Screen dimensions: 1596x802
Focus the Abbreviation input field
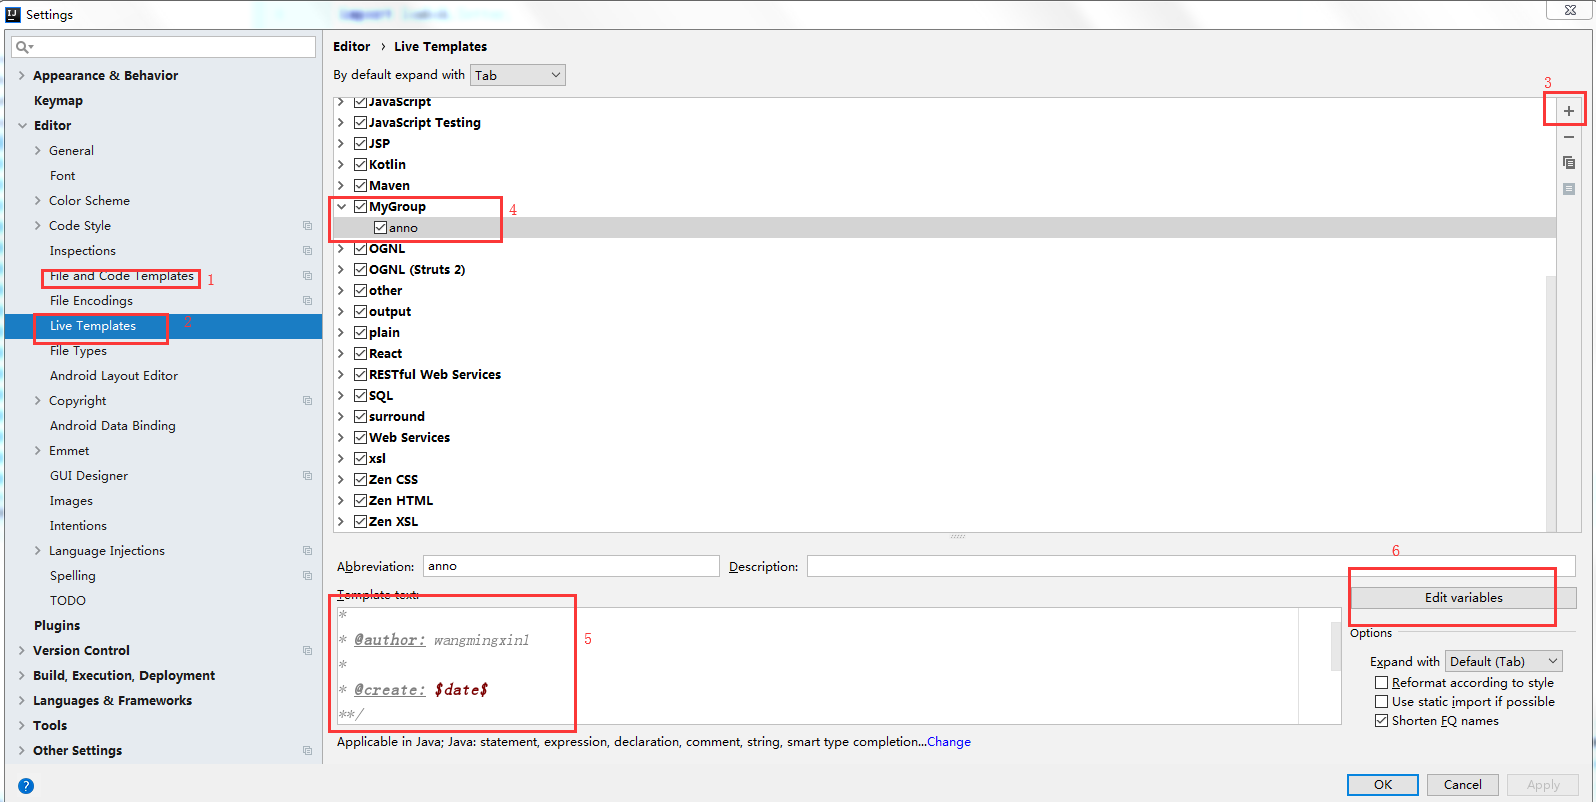(570, 566)
